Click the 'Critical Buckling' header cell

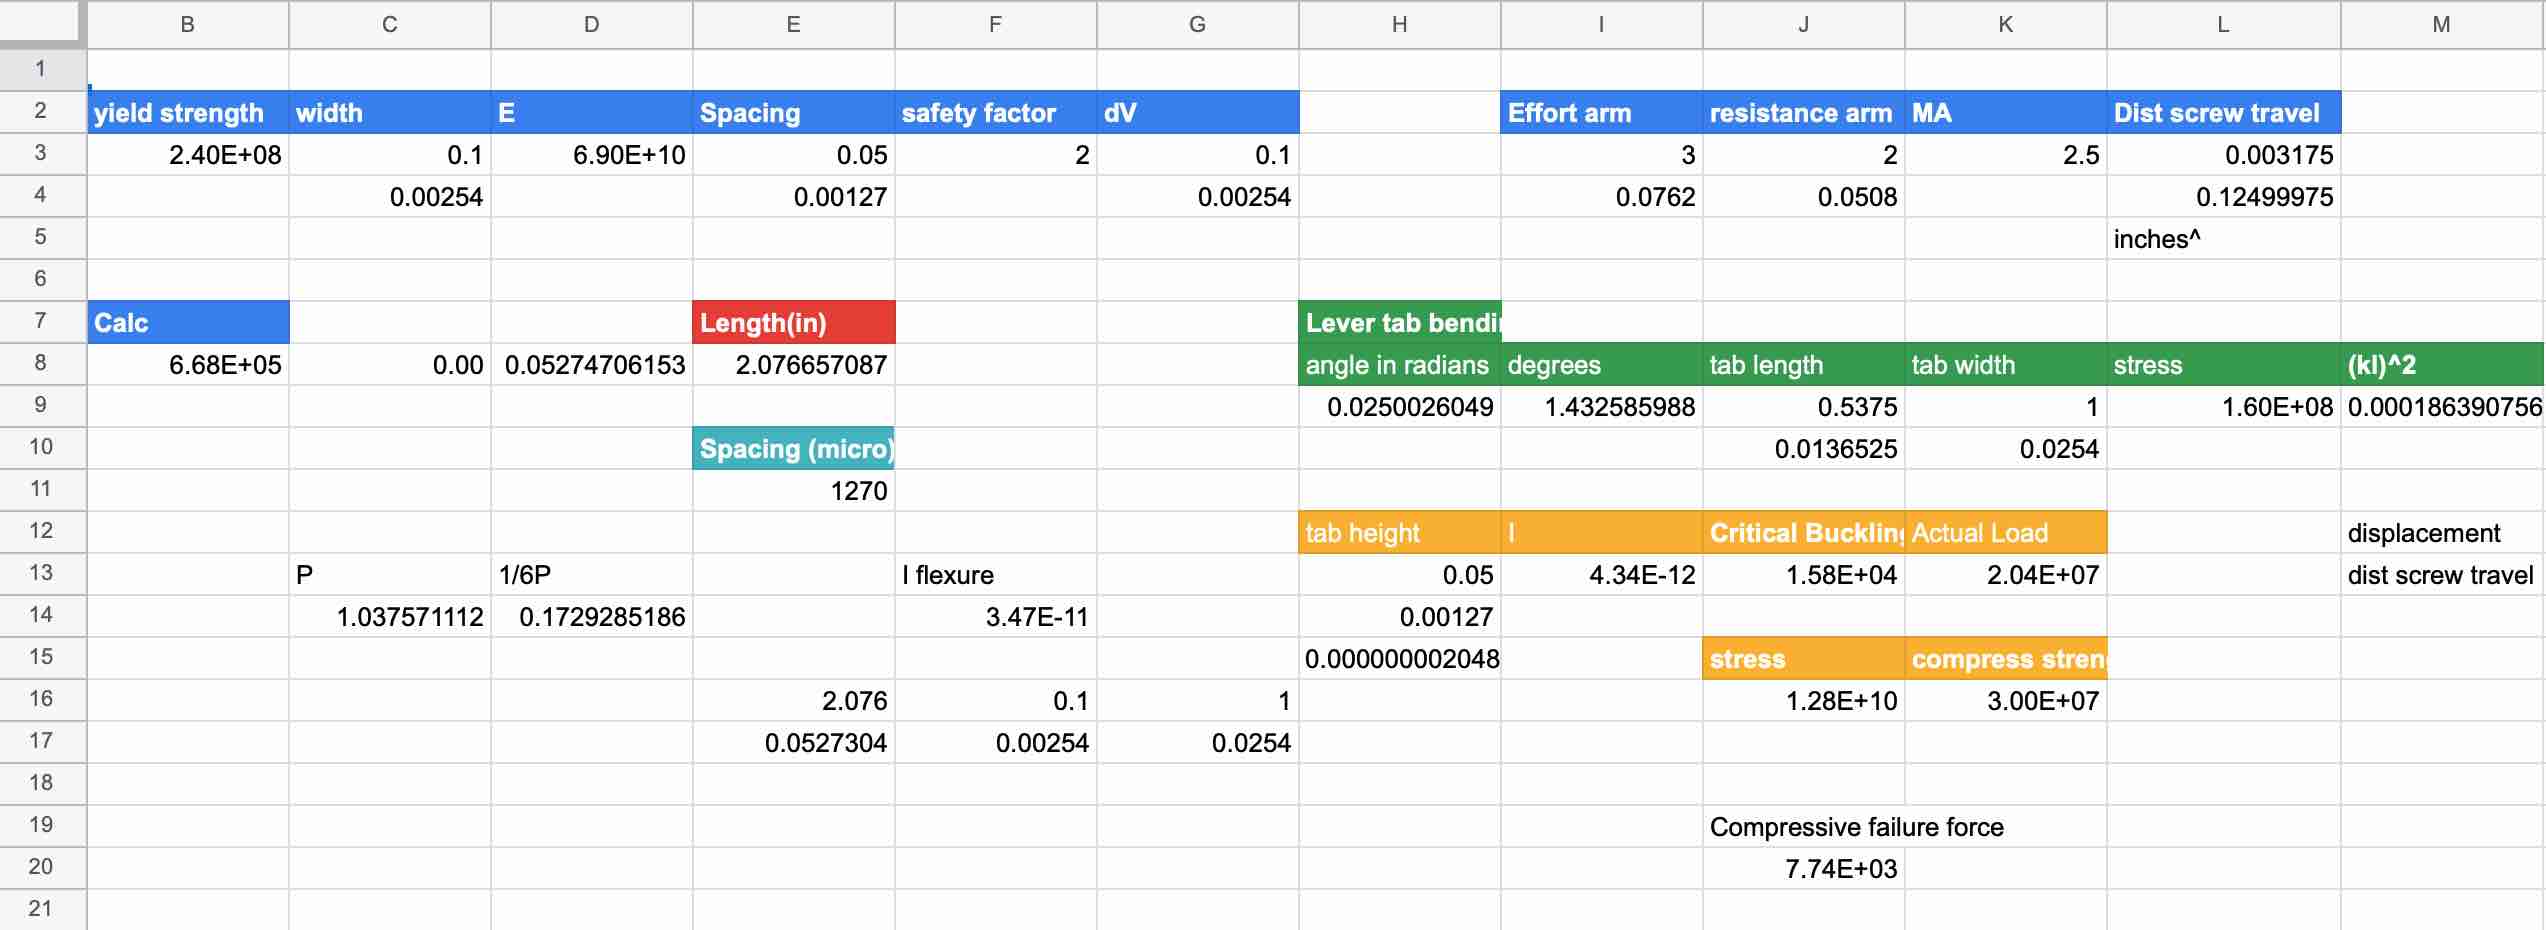coord(1804,532)
